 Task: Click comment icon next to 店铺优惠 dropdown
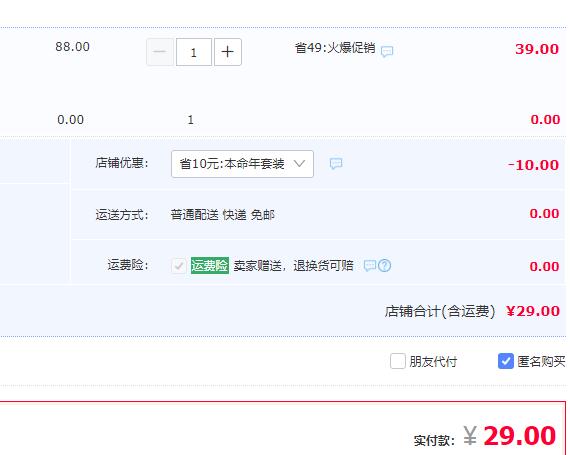(336, 164)
